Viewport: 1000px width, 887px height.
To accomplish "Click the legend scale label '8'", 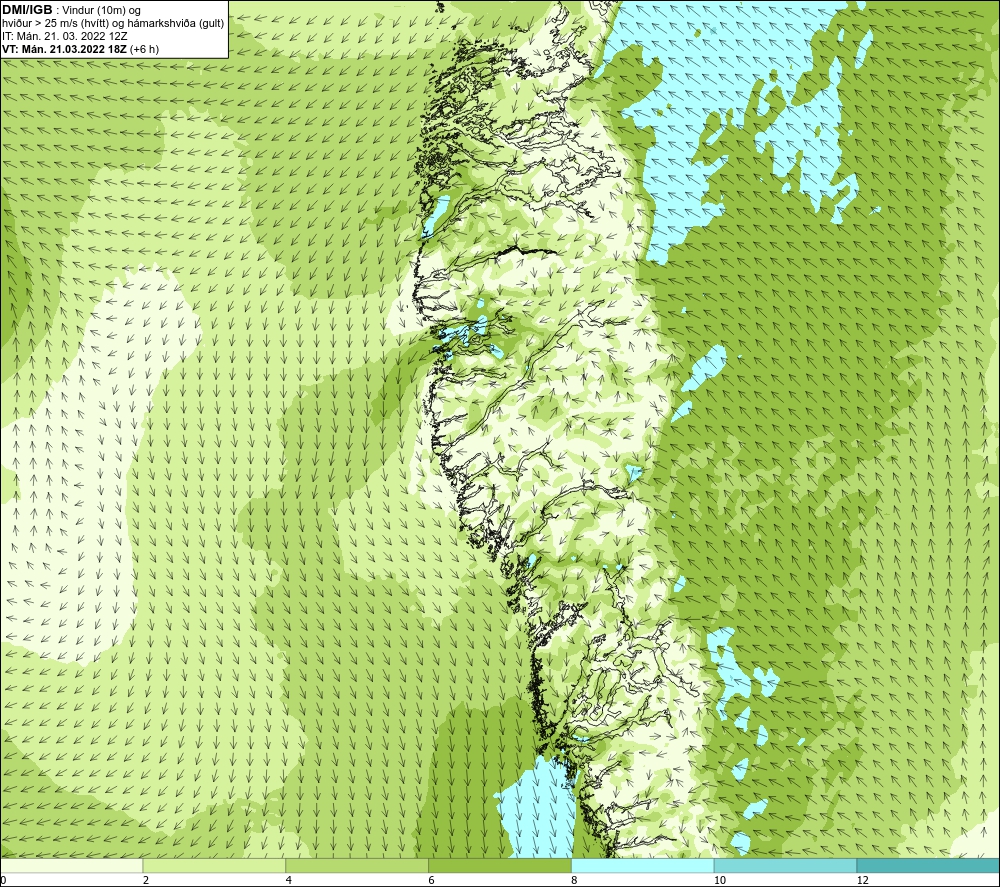I will [575, 881].
